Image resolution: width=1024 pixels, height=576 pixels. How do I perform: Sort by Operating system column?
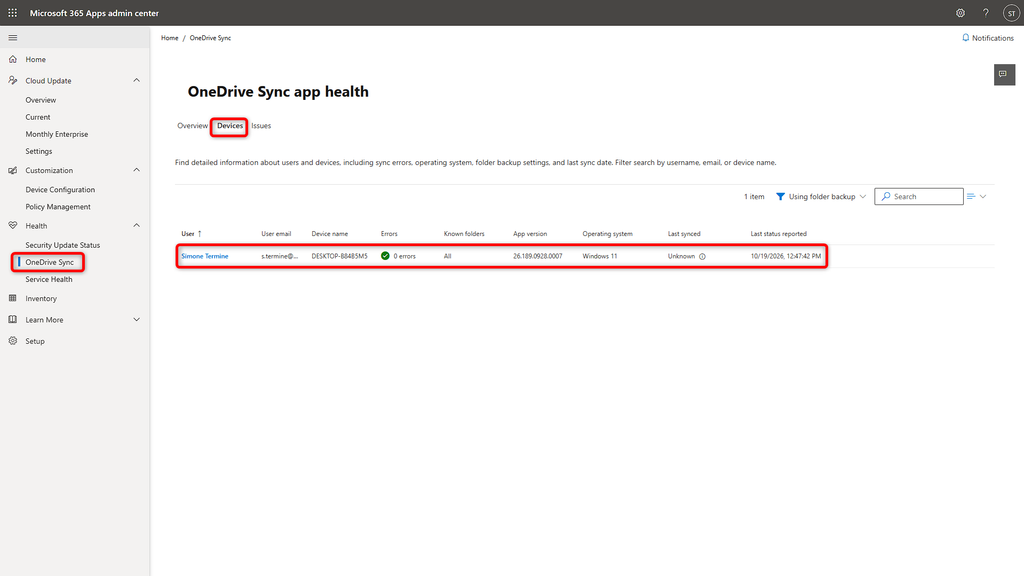click(607, 234)
